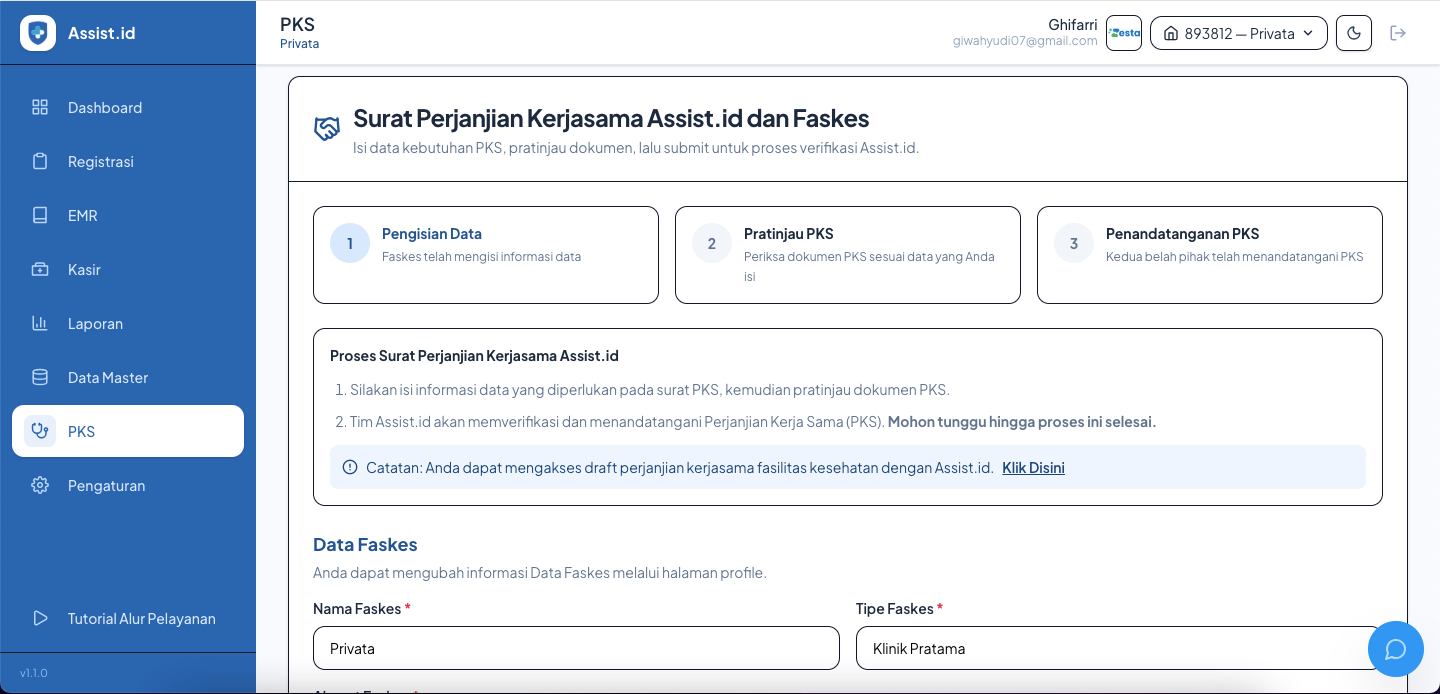This screenshot has height=694, width=1440.
Task: Open the Tipe Faskes Klinik Pratama field
Action: 1119,648
